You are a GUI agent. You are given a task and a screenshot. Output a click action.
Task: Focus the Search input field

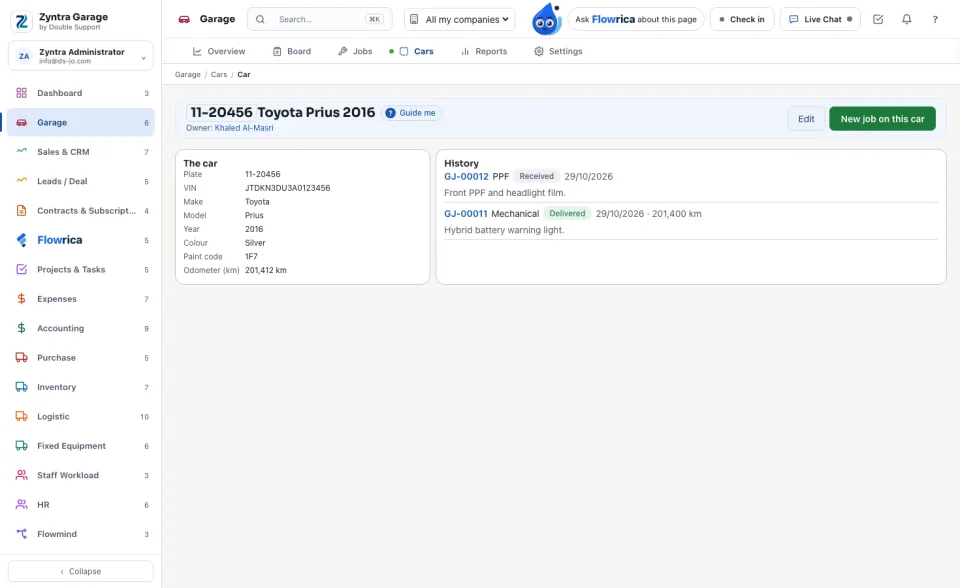[x=320, y=20]
